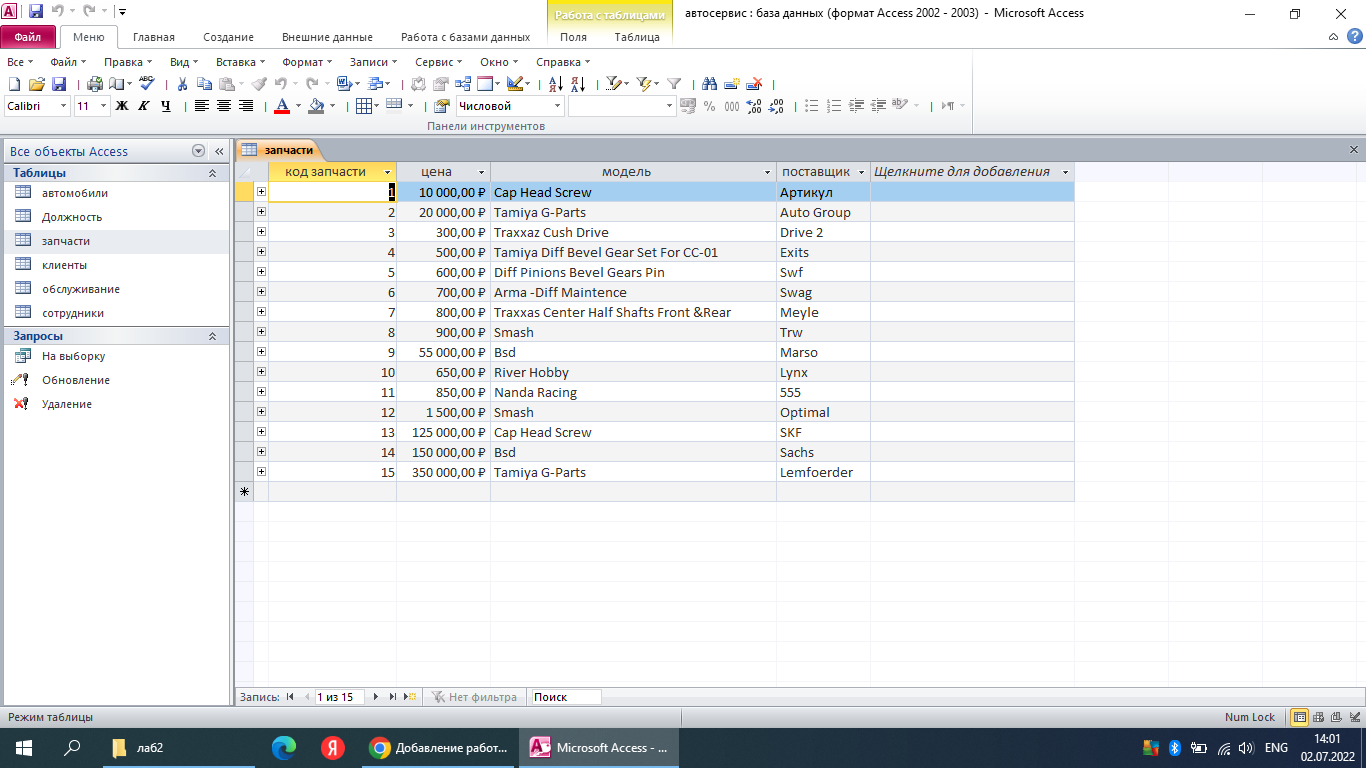
Task: Add new record toolbar icon
Action: pos(732,84)
